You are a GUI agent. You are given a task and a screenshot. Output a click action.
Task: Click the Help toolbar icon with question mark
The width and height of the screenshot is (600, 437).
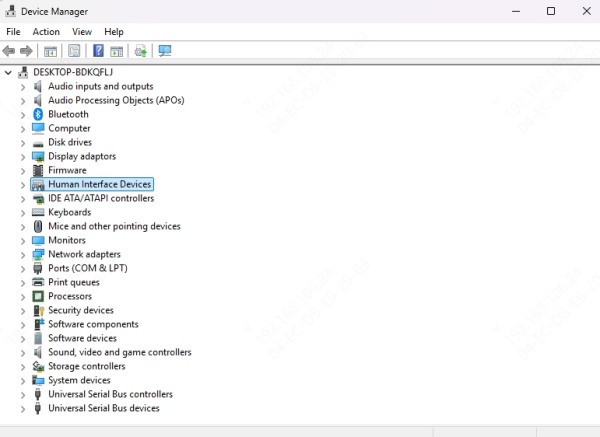coord(98,51)
